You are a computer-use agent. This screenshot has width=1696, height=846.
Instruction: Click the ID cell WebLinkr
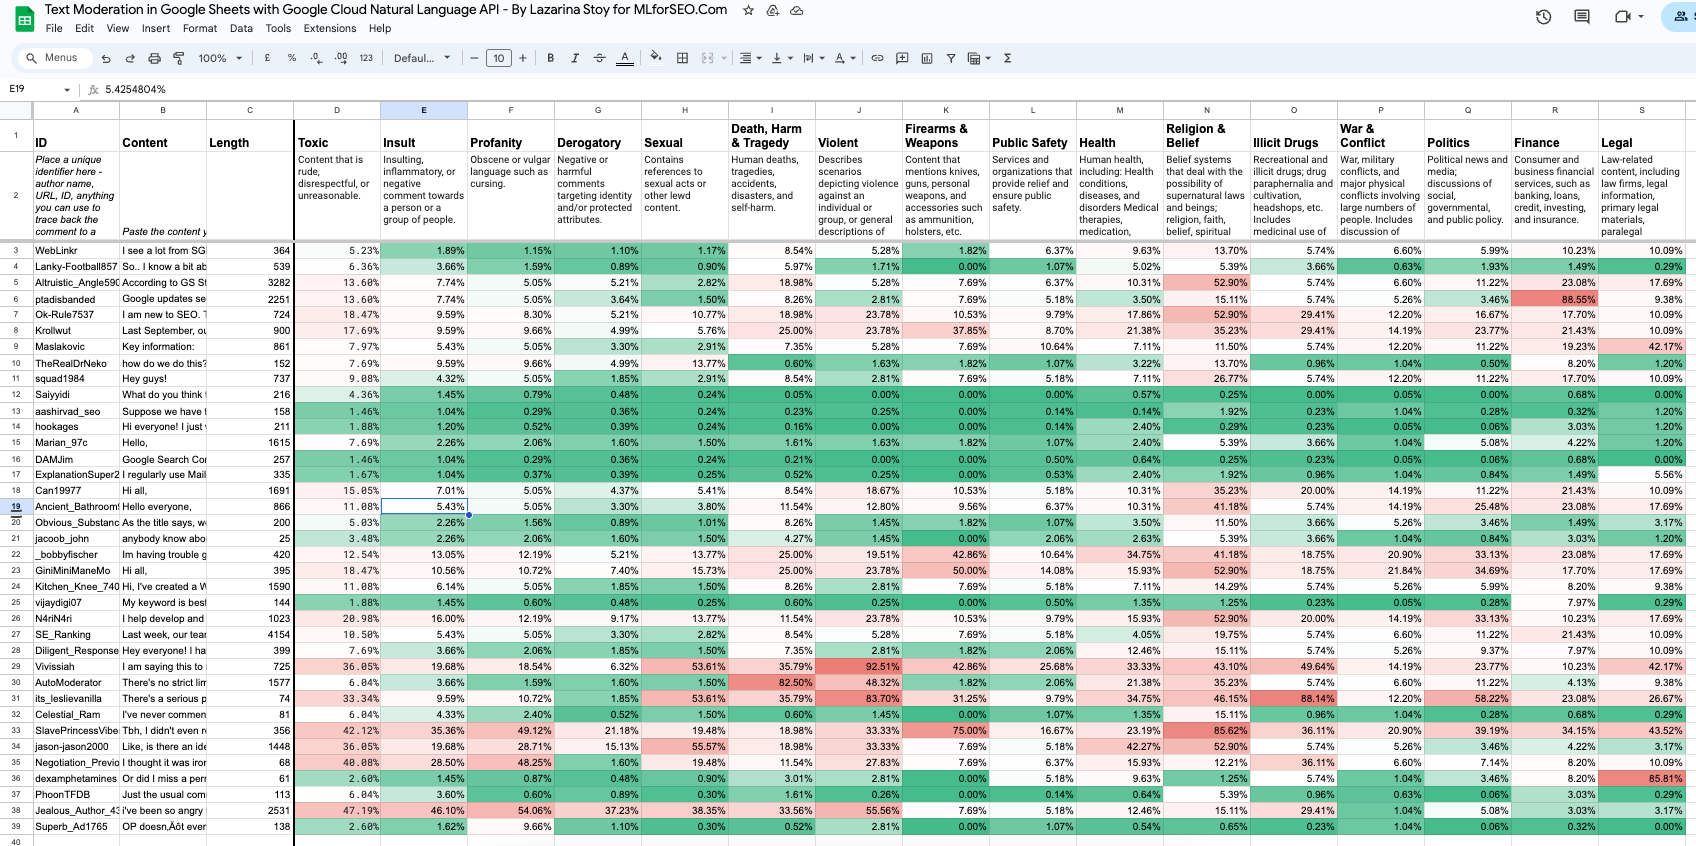pyautogui.click(x=76, y=251)
